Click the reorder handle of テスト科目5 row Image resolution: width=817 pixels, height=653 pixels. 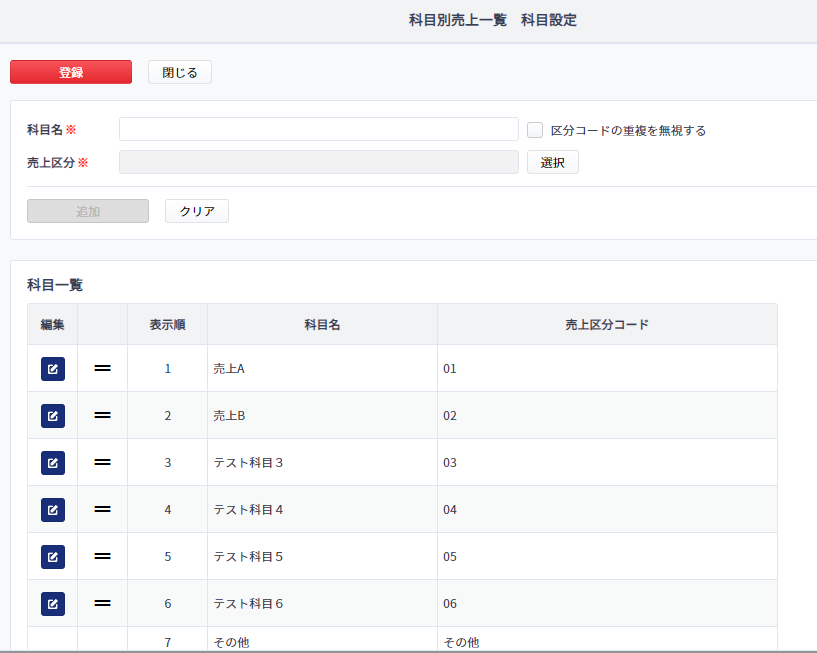(x=102, y=556)
